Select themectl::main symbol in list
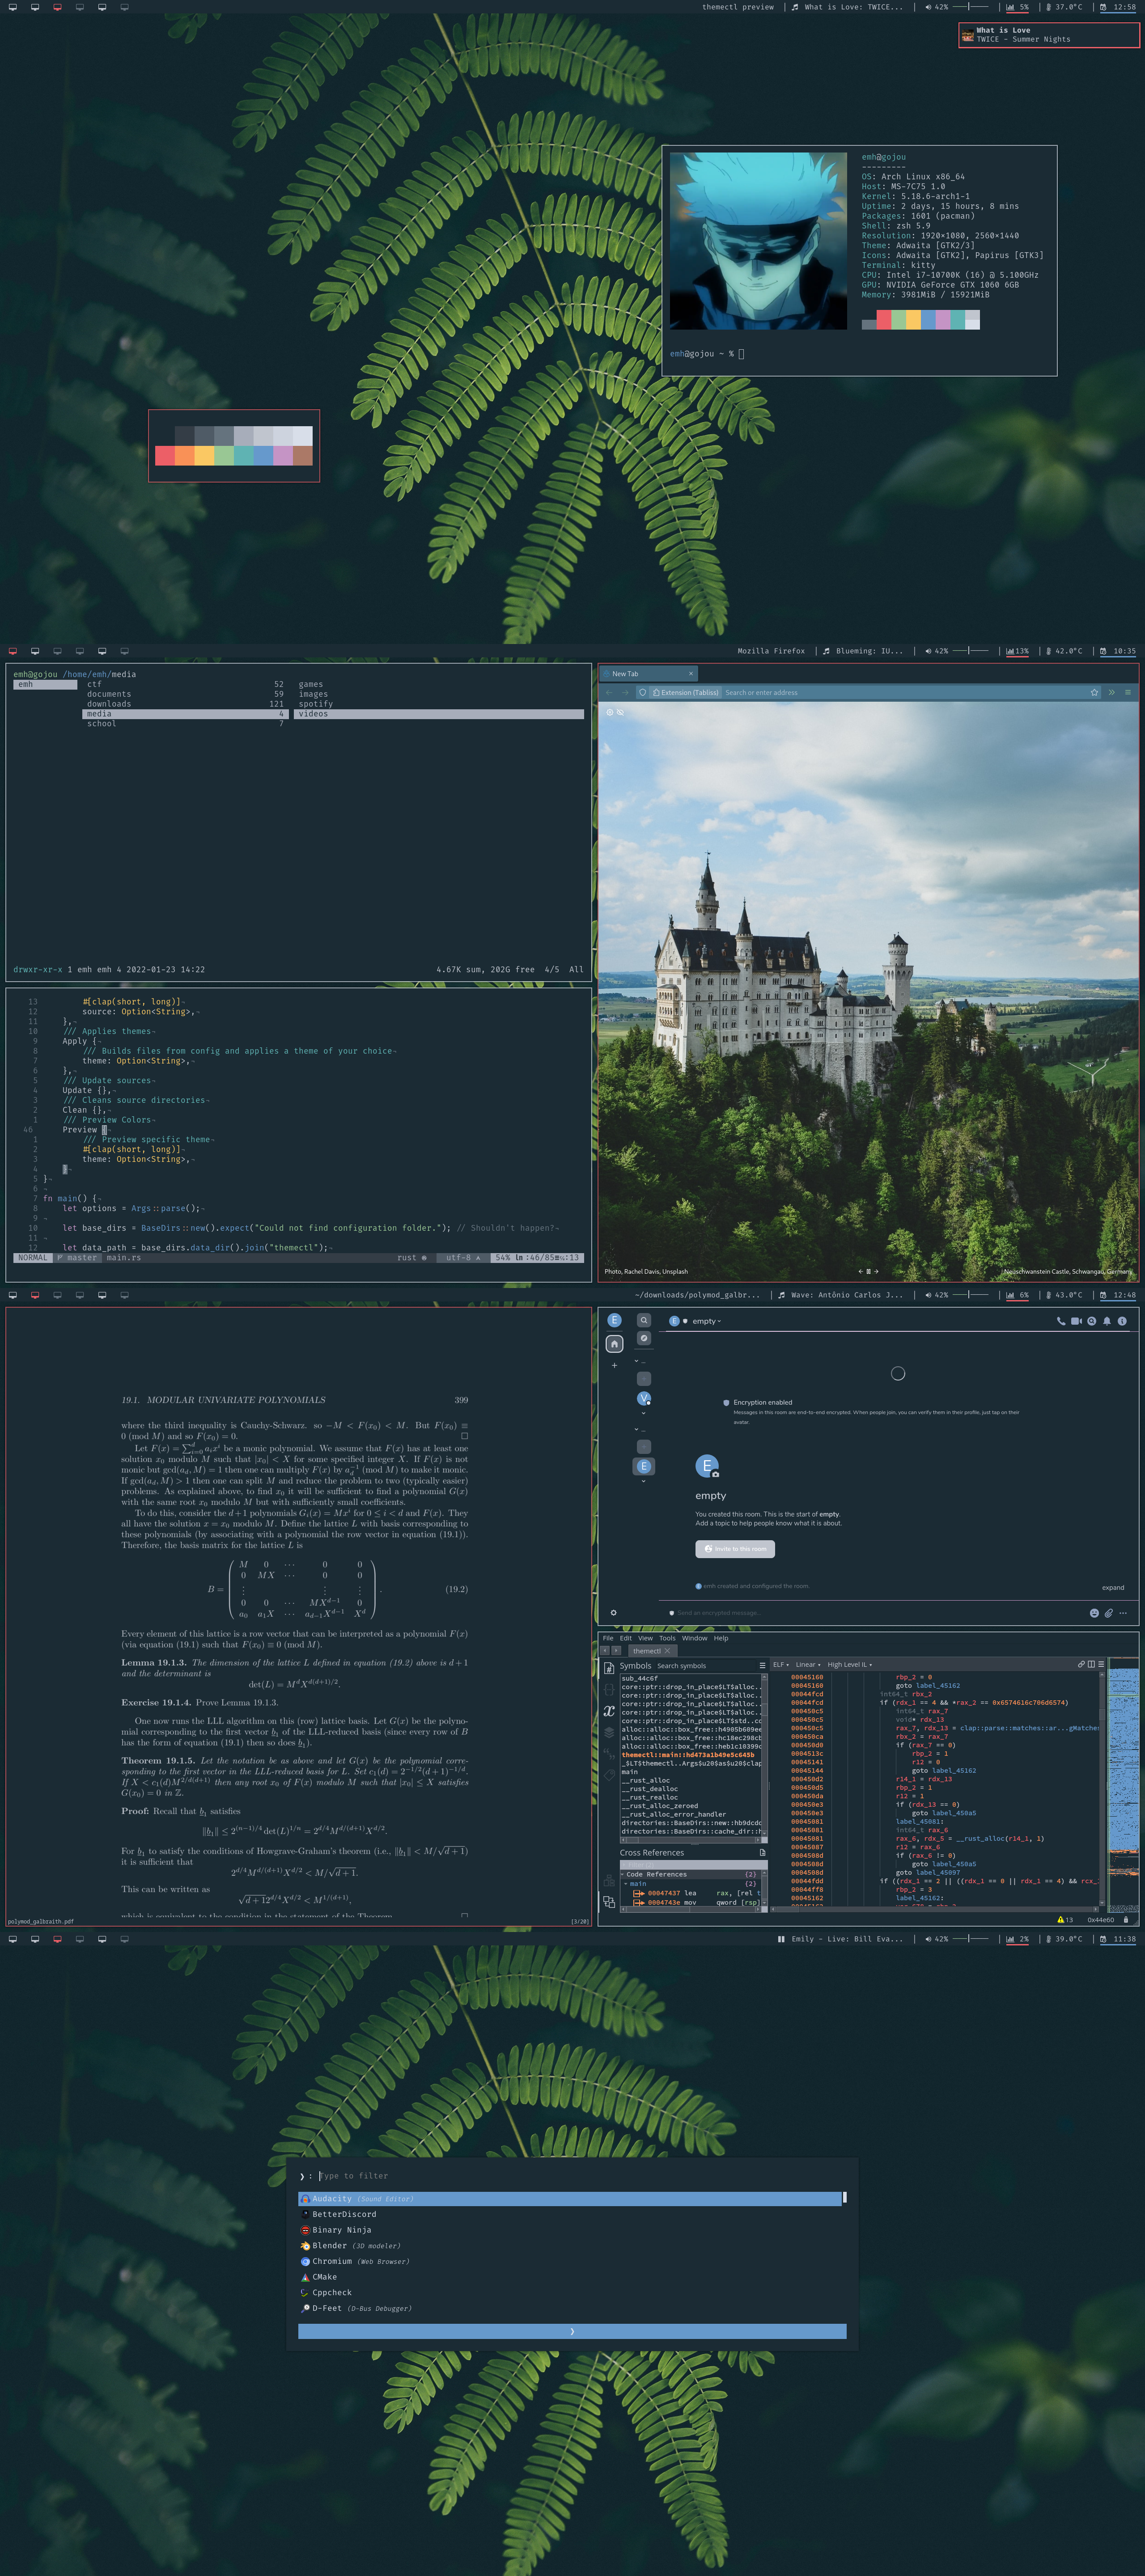 [x=688, y=1755]
